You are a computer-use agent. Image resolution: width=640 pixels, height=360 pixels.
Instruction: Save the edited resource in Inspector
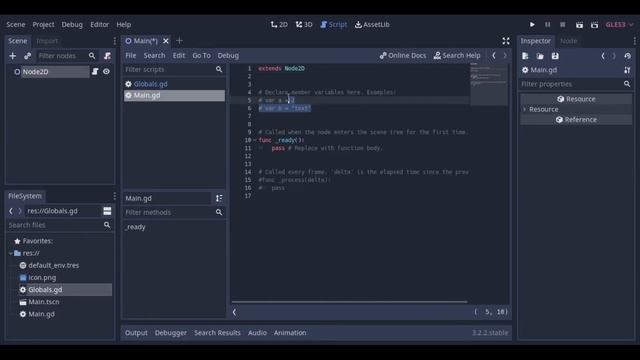pos(555,56)
